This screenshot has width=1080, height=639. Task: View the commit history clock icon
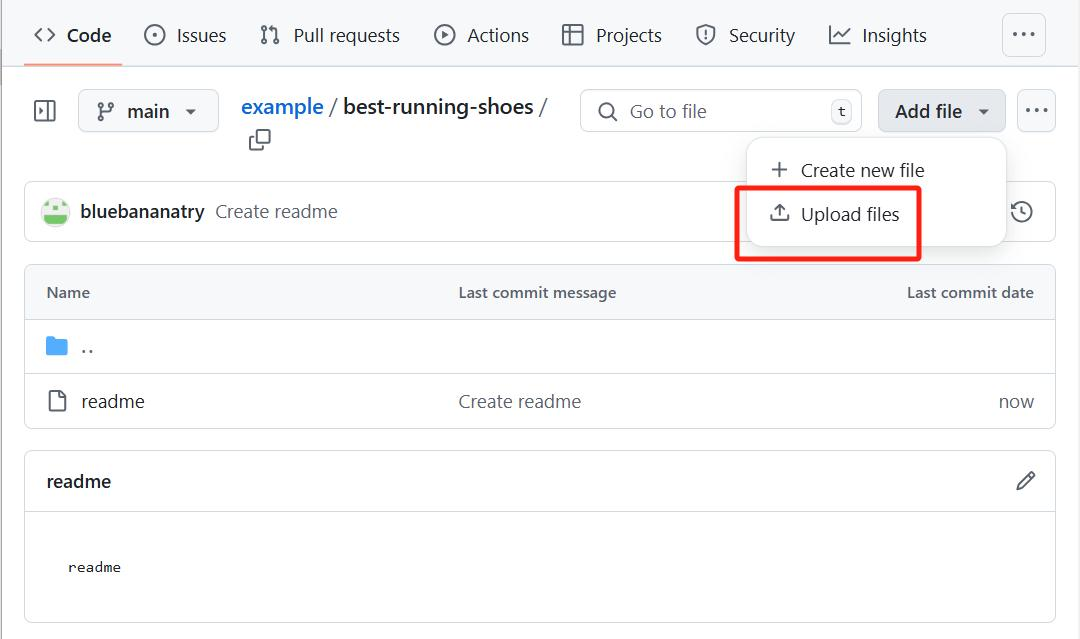point(1021,211)
